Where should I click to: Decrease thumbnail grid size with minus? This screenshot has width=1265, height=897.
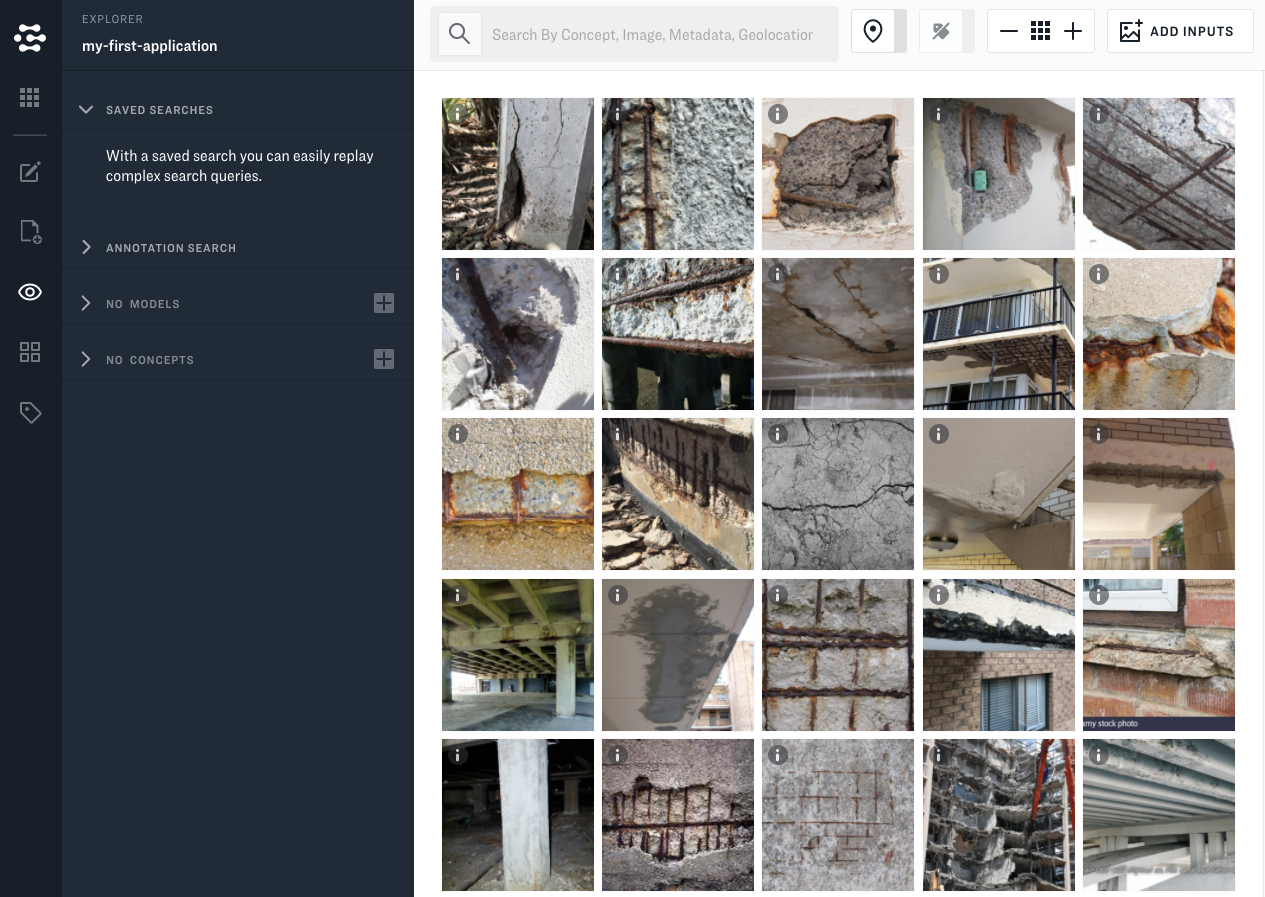click(1009, 32)
